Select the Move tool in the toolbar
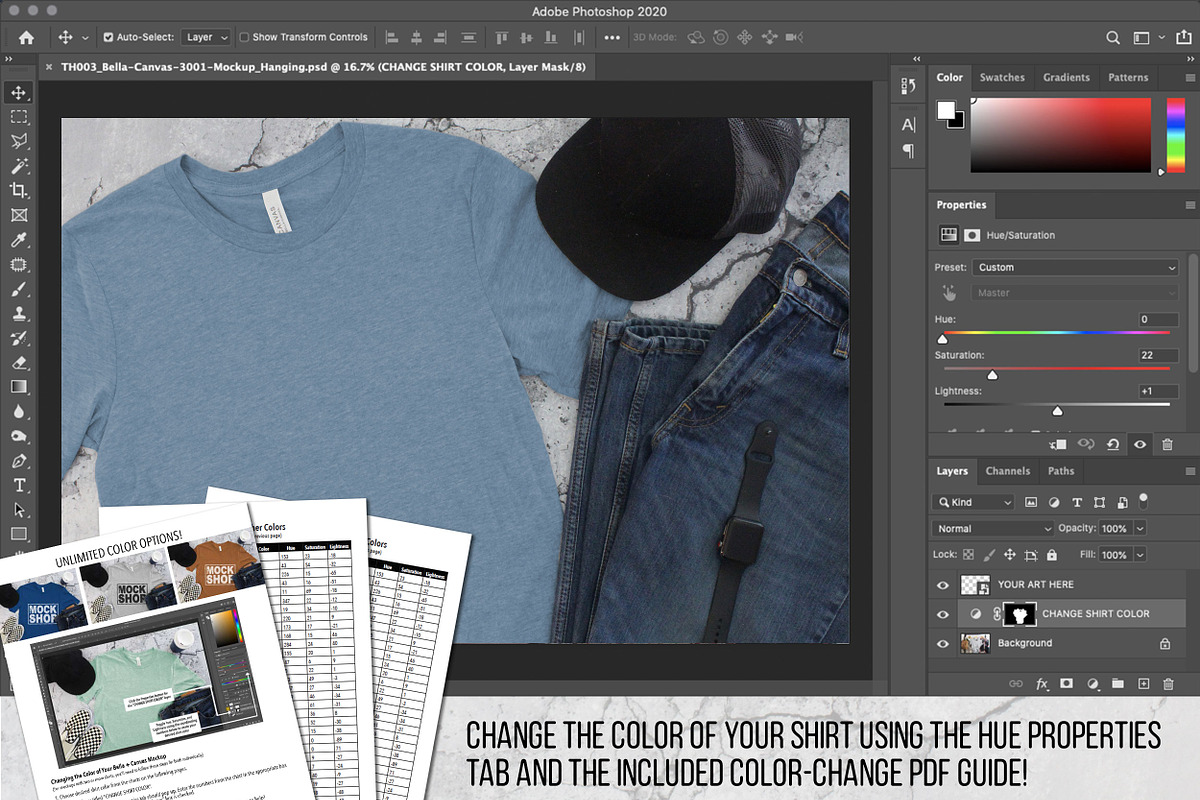 click(x=19, y=92)
